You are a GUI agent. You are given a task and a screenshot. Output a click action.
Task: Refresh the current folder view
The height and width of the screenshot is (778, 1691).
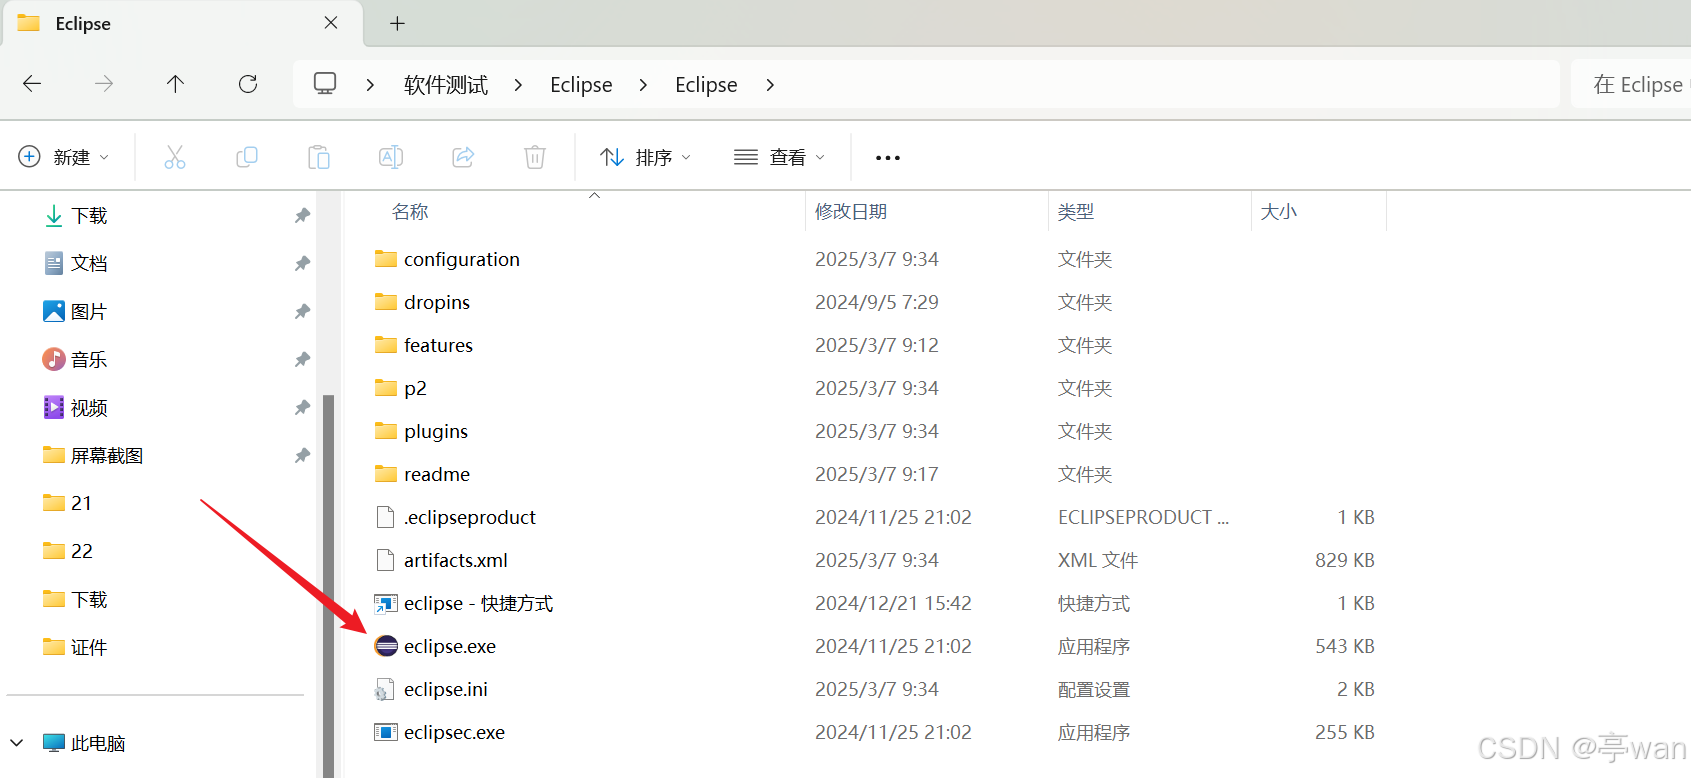248,84
